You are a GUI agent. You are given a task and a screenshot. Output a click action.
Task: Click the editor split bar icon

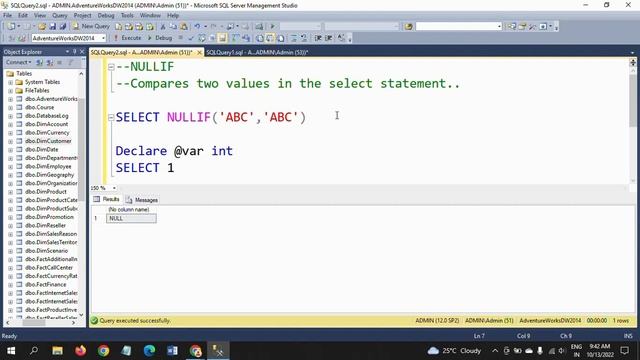click(633, 62)
